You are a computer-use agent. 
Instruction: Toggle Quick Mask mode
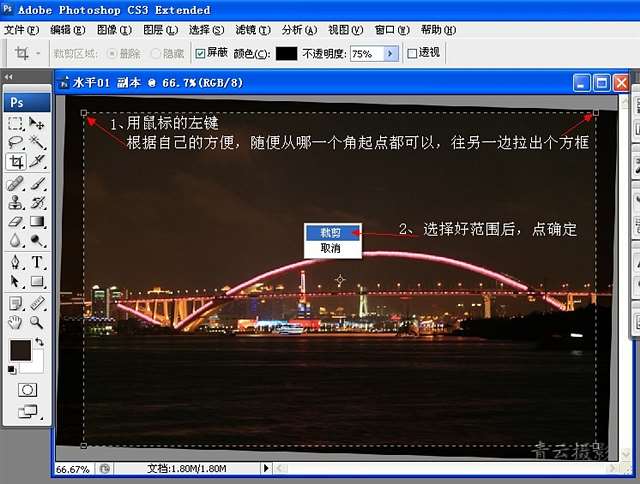click(x=27, y=390)
